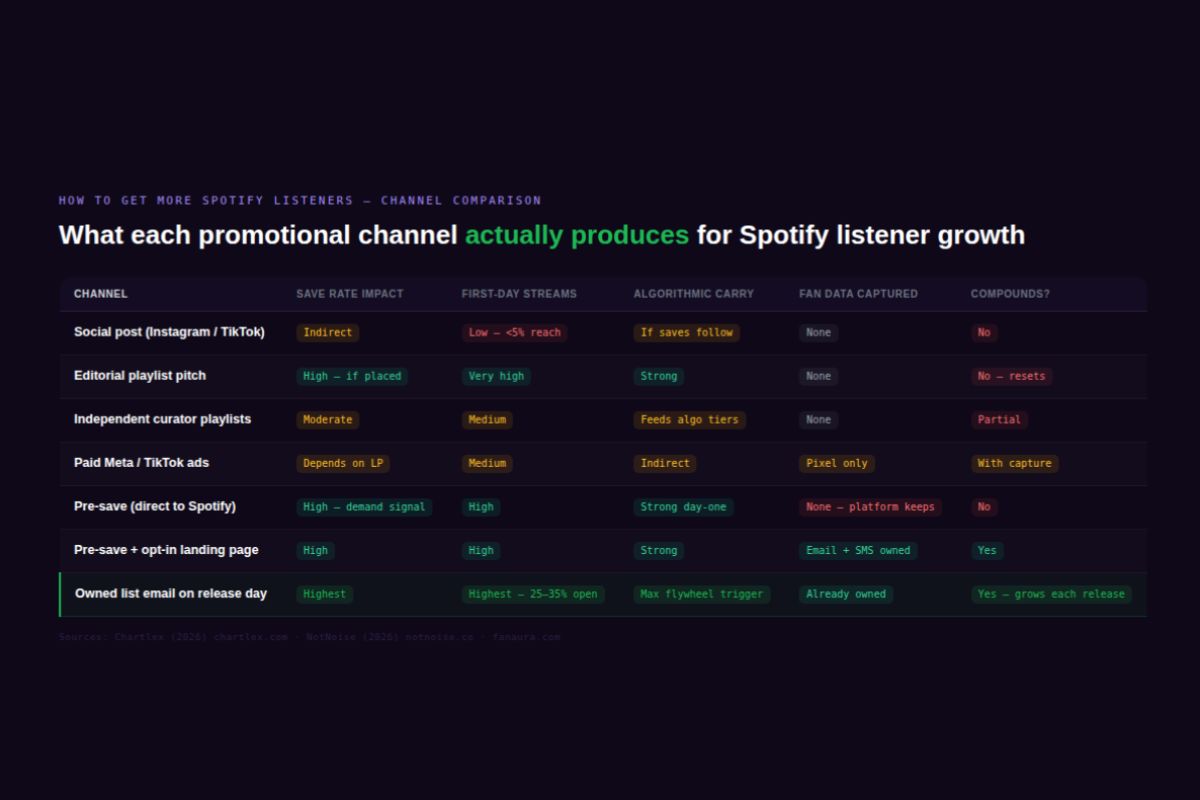Click the 'Partial' badge
Viewport: 1200px width, 800px height.
pyautogui.click(x=999, y=420)
